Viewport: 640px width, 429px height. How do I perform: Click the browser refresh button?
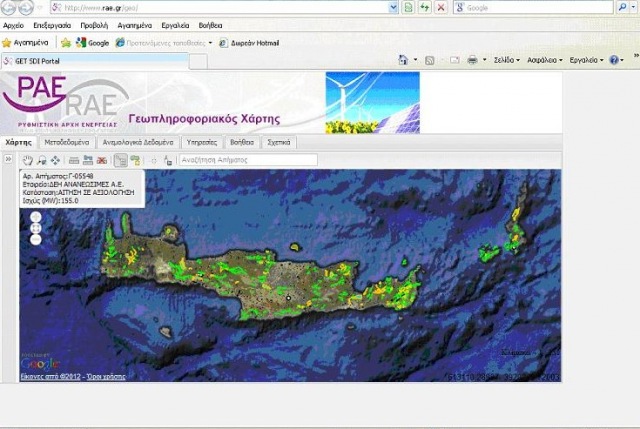(425, 7)
